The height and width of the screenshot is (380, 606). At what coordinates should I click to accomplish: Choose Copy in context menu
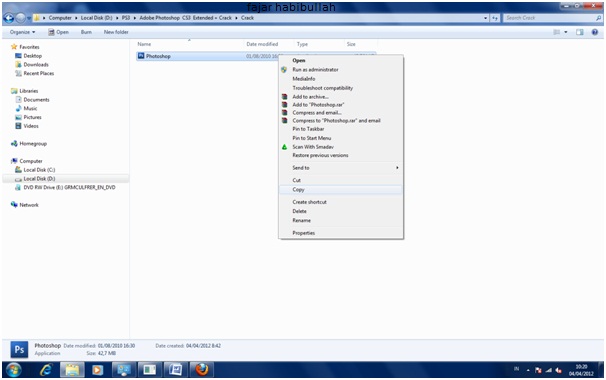point(340,189)
